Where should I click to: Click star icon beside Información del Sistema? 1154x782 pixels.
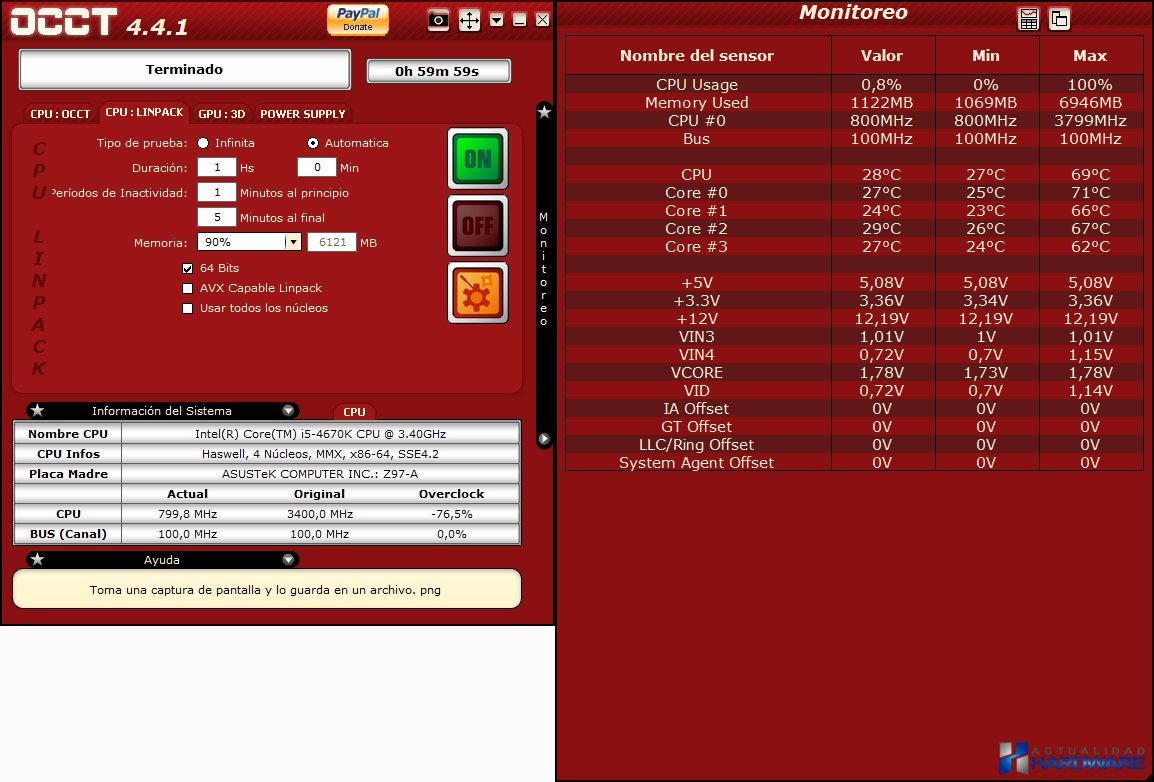click(37, 410)
